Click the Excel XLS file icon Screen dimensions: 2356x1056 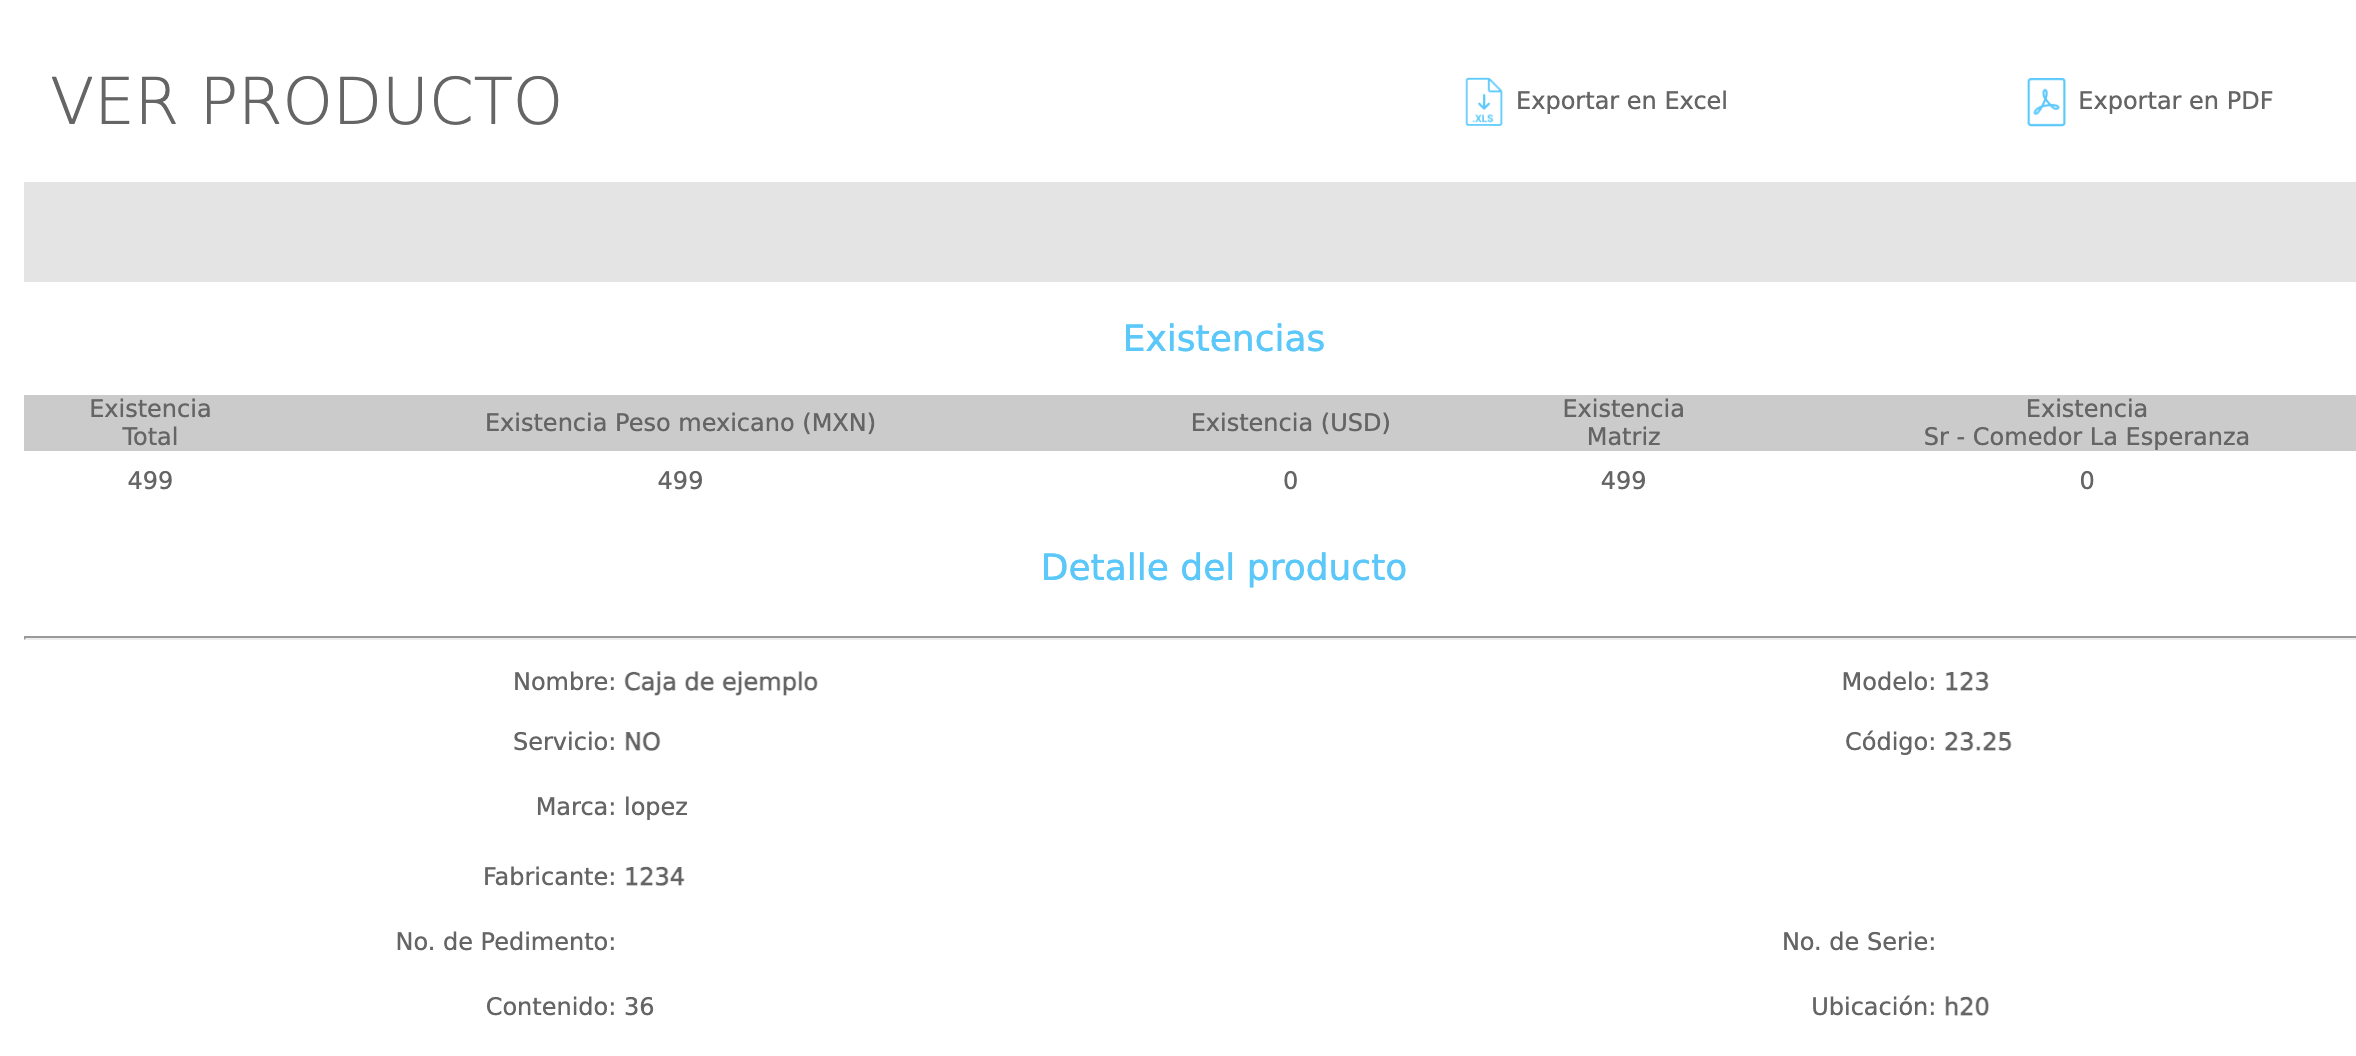click(x=1483, y=102)
